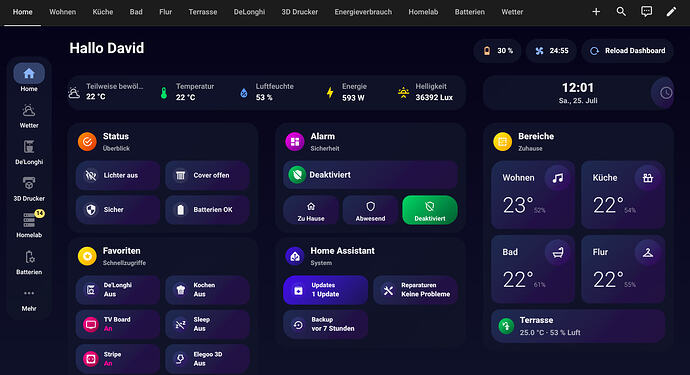Image resolution: width=690 pixels, height=375 pixels.
Task: Click the music icon on Wohnen card
Action: point(558,178)
